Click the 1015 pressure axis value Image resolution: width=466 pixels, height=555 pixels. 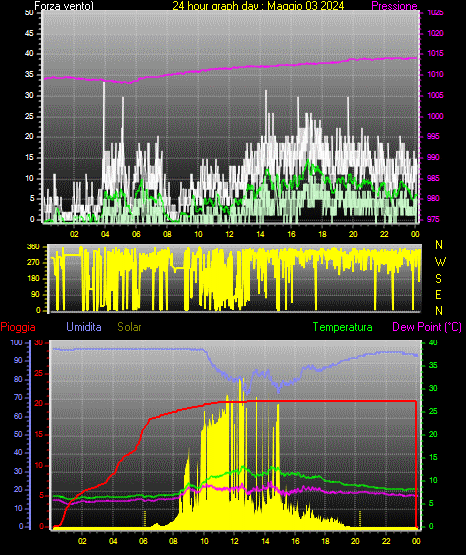click(x=436, y=54)
